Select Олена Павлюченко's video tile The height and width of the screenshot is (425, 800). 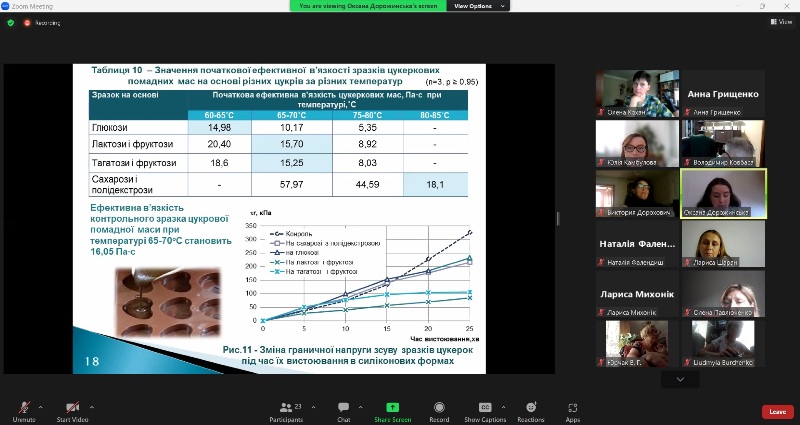(x=723, y=293)
